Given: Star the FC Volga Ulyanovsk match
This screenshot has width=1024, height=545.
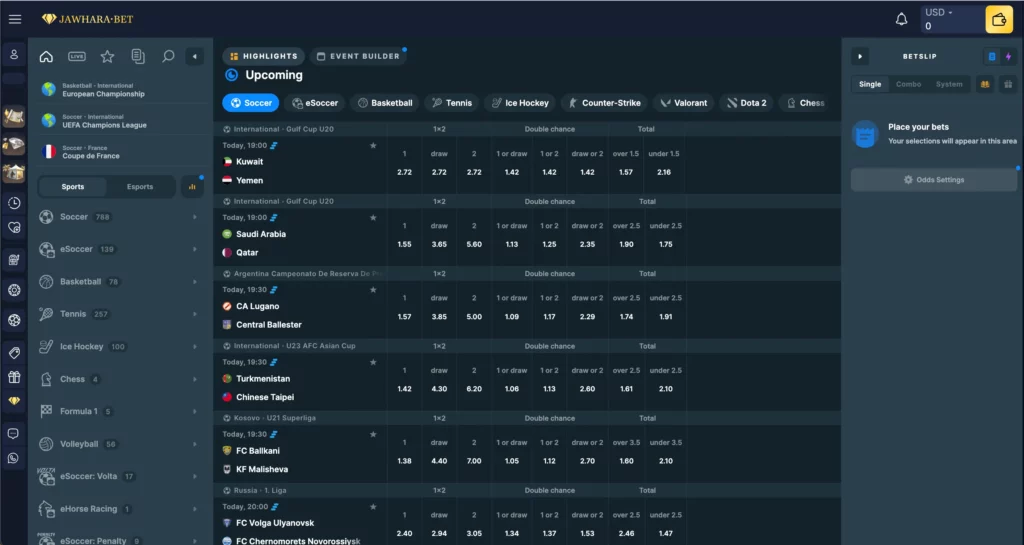Looking at the screenshot, I should (x=373, y=506).
